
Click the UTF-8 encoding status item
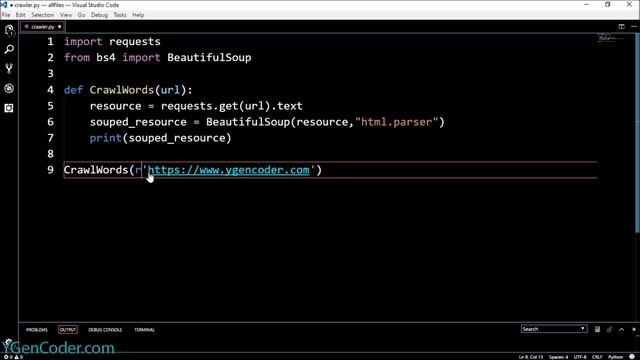(x=580, y=357)
